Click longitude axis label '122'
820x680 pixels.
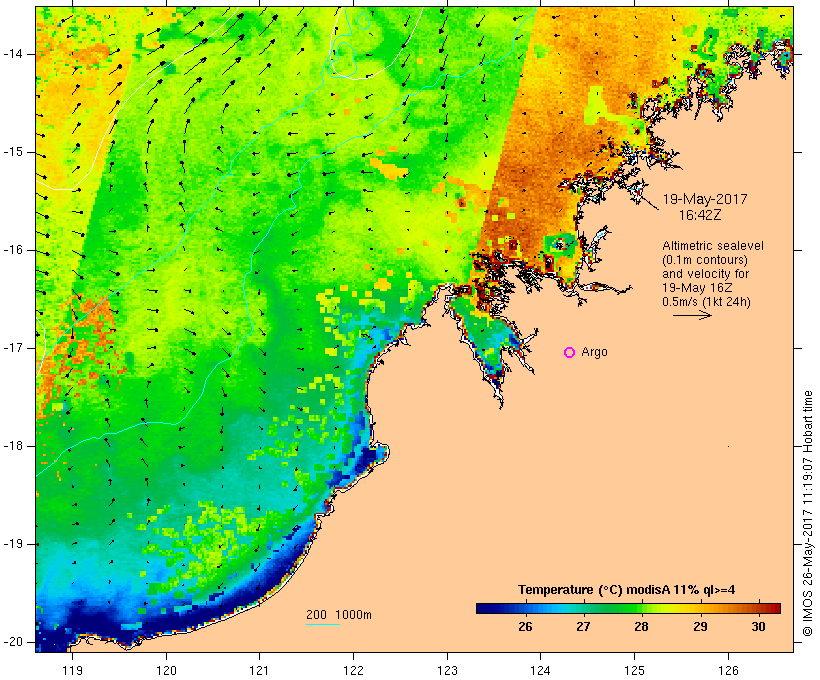click(x=354, y=670)
